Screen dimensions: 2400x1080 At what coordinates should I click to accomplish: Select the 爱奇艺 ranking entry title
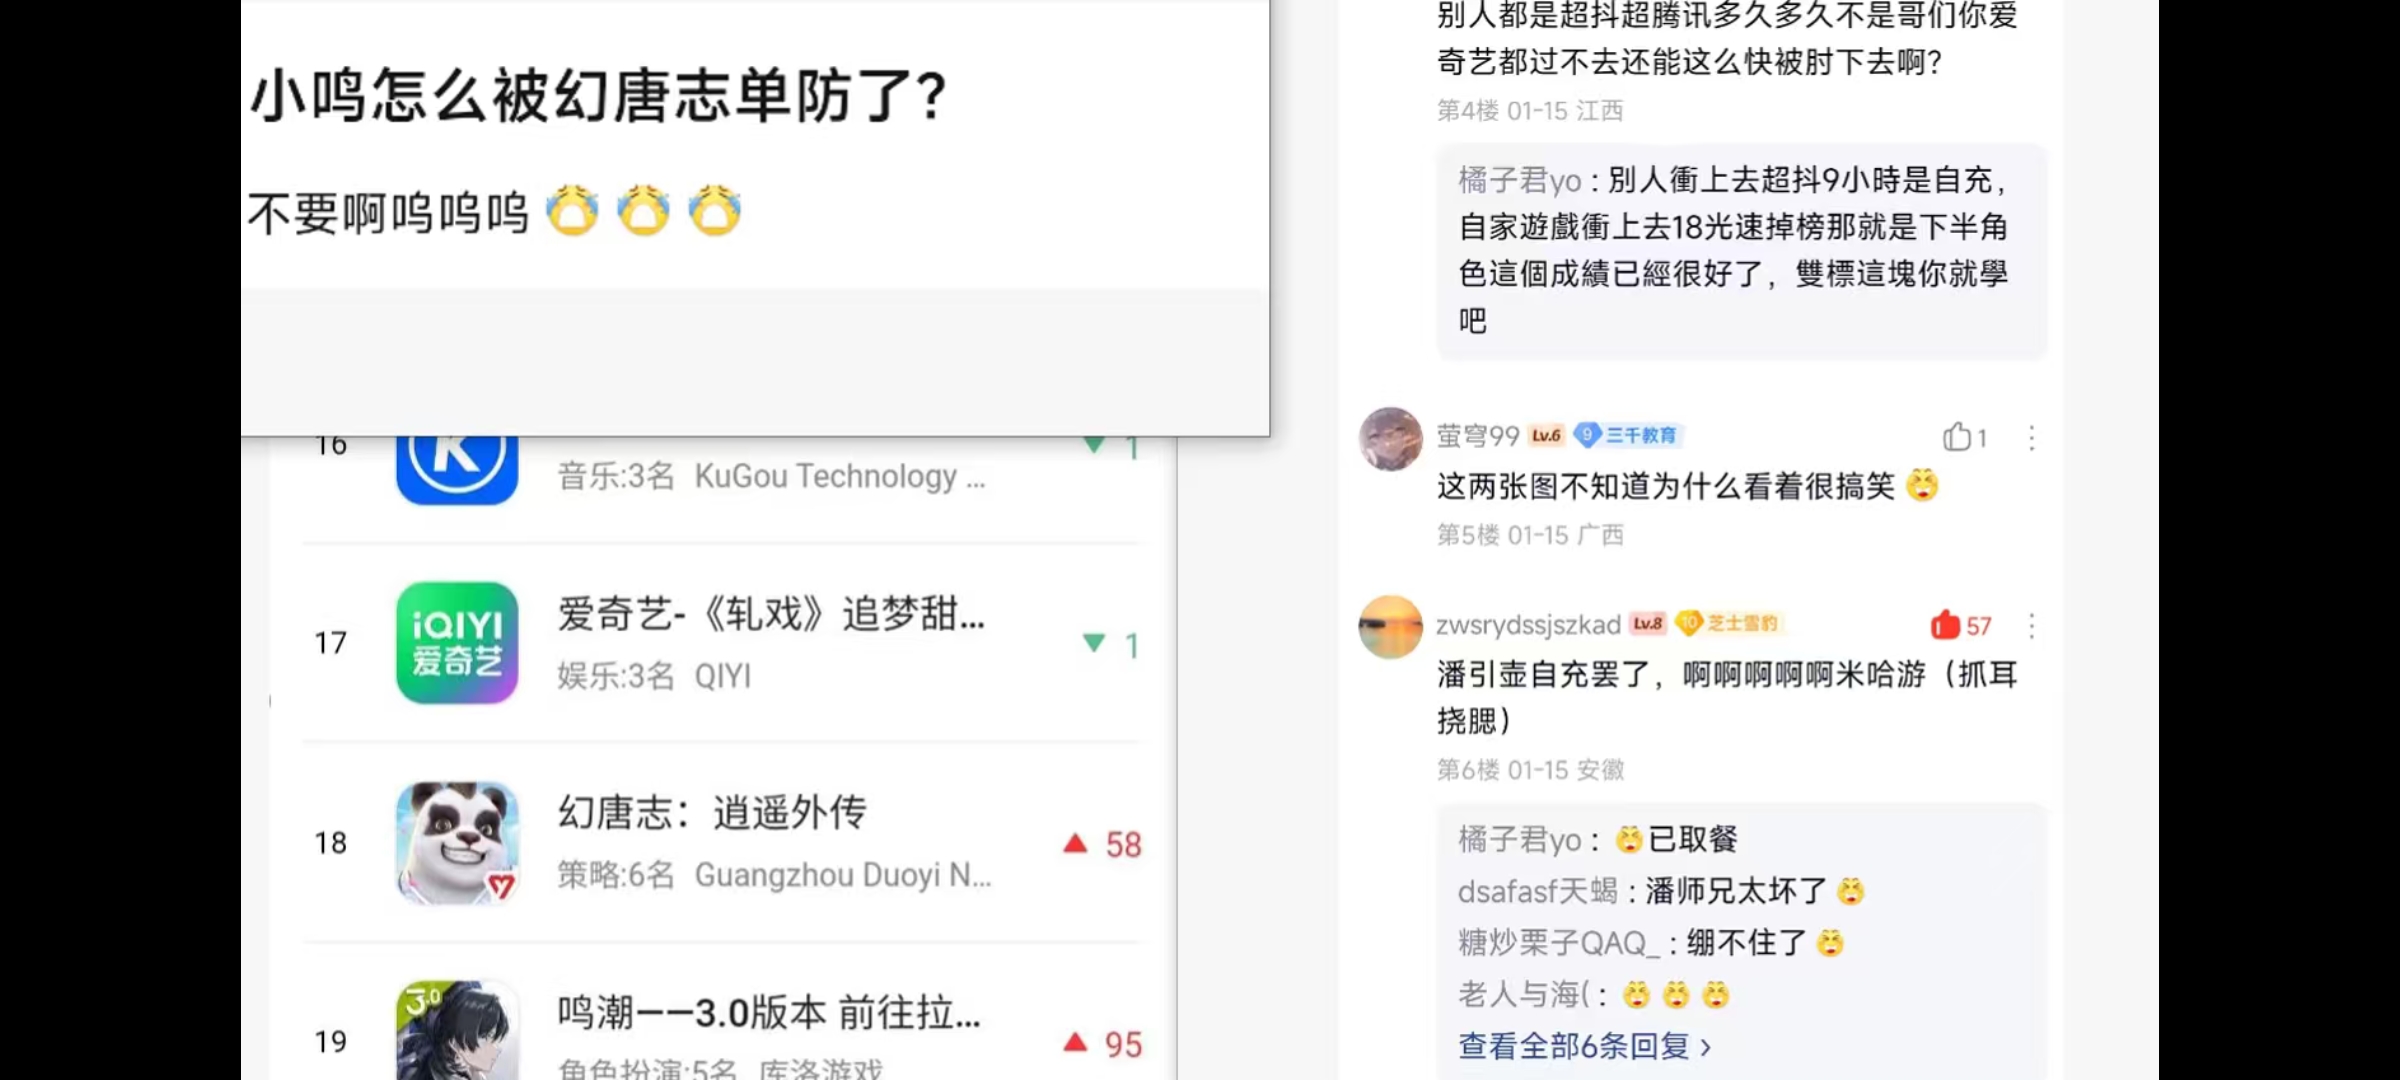771,613
